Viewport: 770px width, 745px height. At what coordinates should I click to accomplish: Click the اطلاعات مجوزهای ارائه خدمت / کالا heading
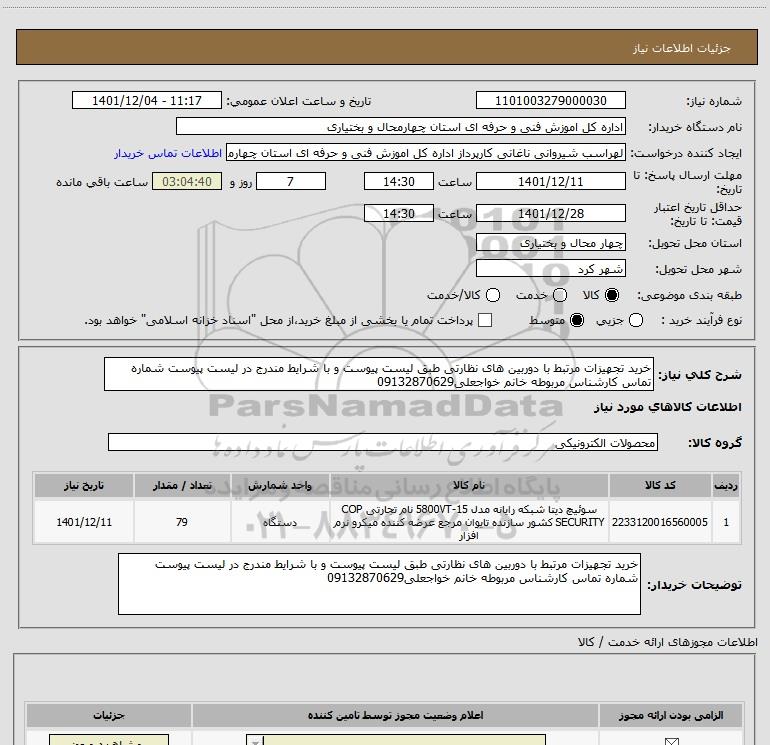tap(668, 642)
